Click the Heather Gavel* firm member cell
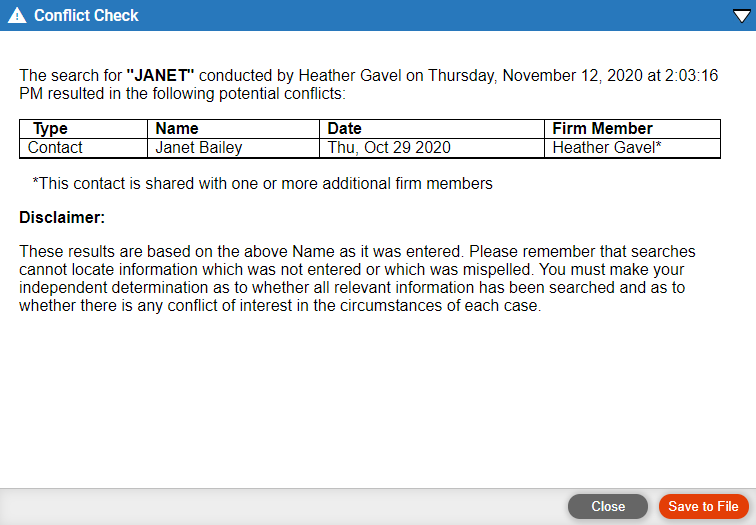Image resolution: width=756 pixels, height=525 pixels. click(x=632, y=148)
